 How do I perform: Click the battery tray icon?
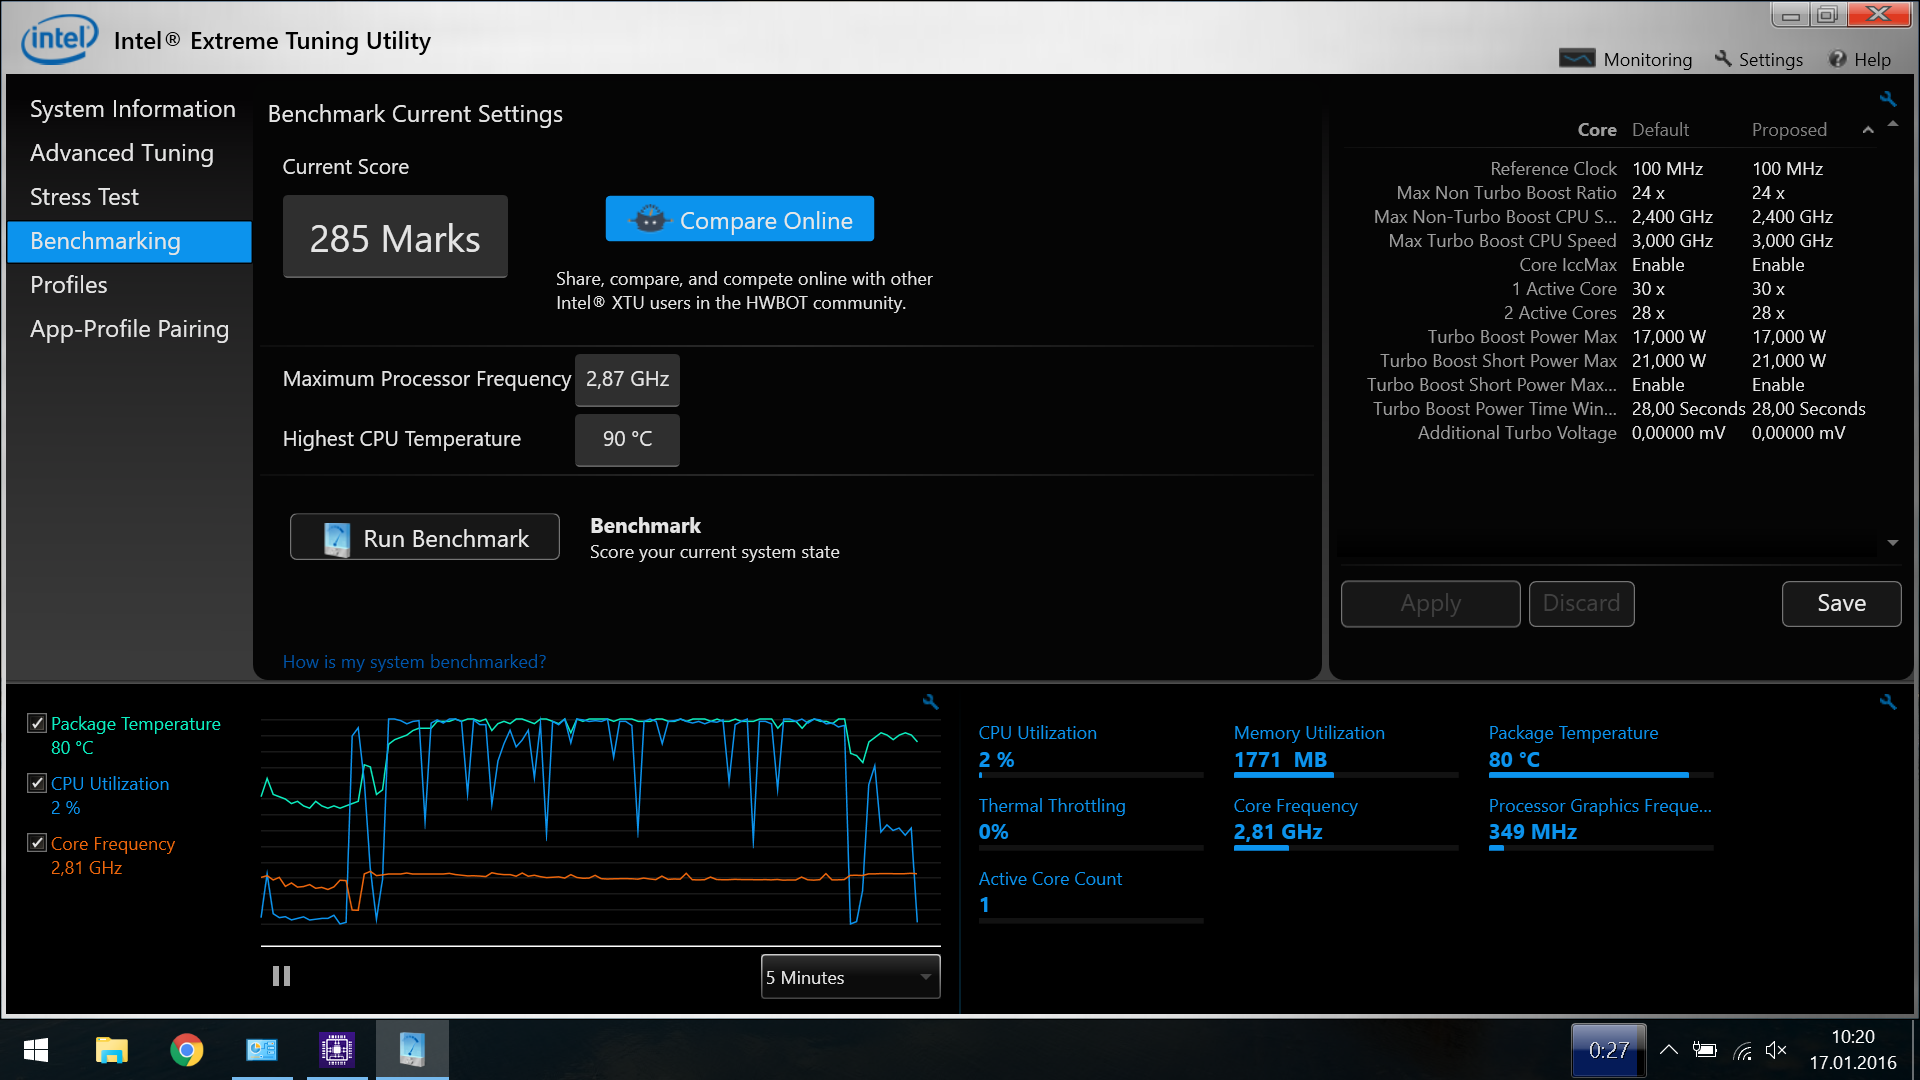1705,1050
